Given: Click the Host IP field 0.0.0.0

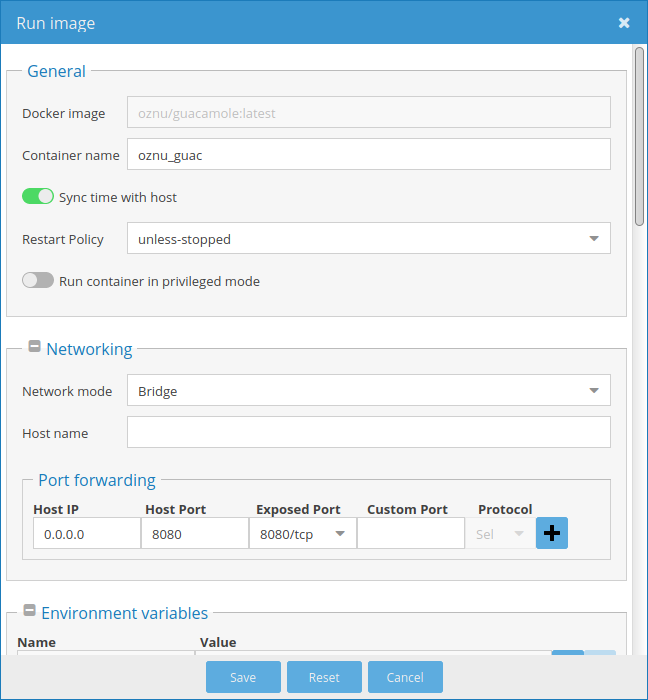Looking at the screenshot, I should (87, 533).
